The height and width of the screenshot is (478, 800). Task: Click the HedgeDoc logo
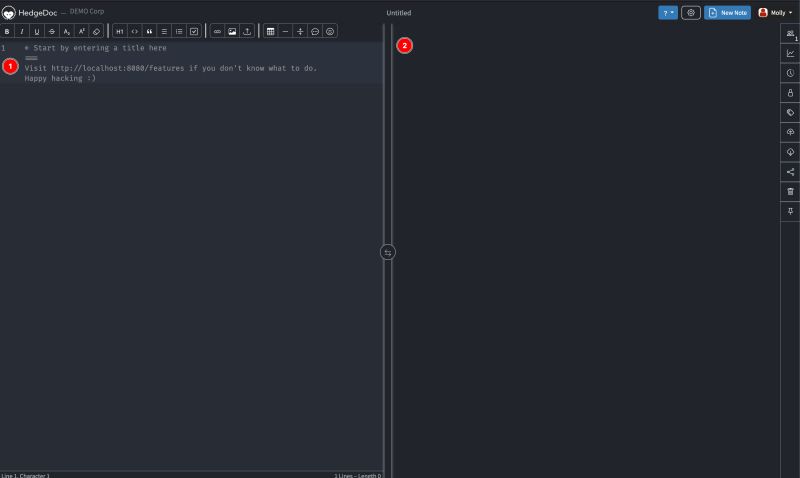tap(30, 13)
